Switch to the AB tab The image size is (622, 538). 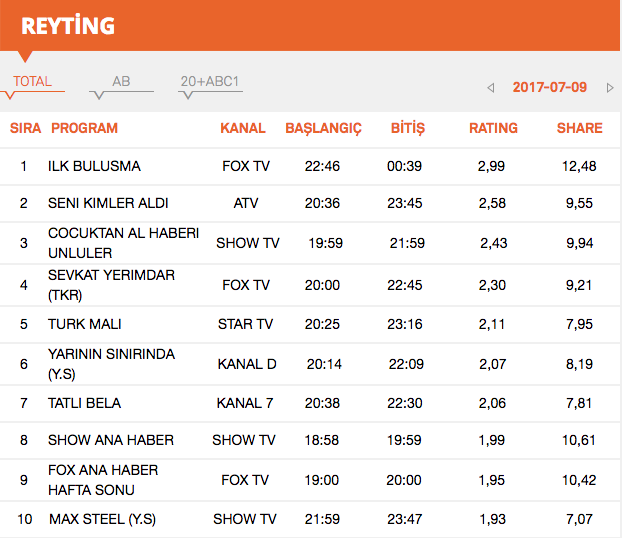click(x=121, y=82)
